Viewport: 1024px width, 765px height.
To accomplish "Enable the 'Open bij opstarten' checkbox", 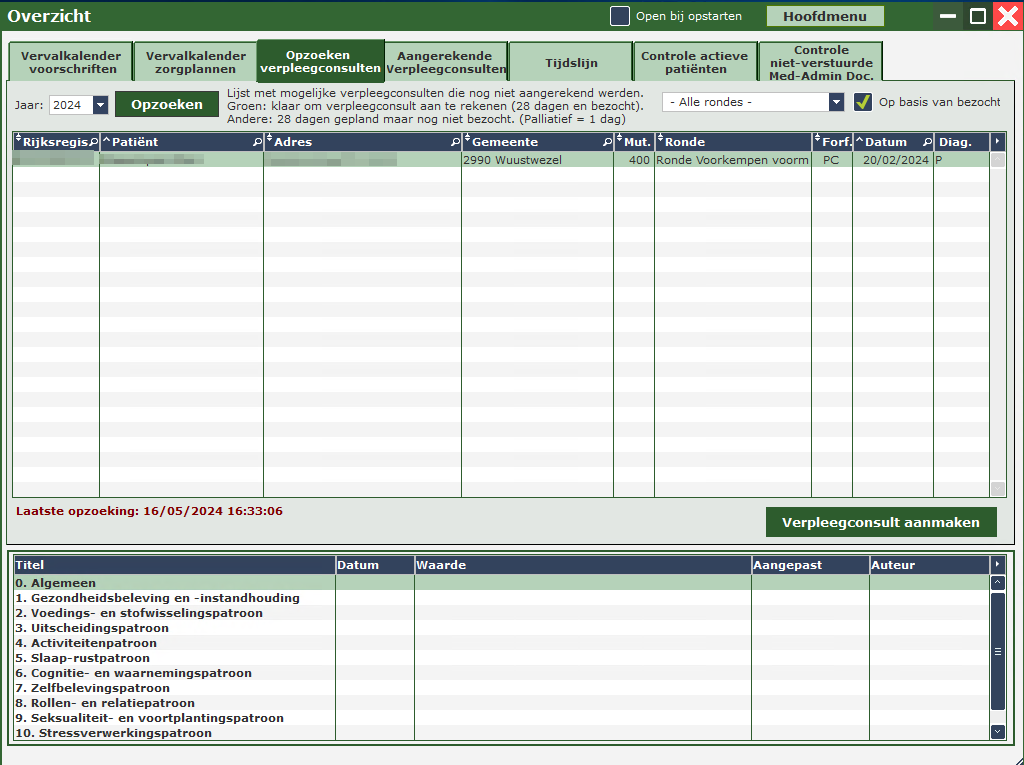I will pos(620,16).
